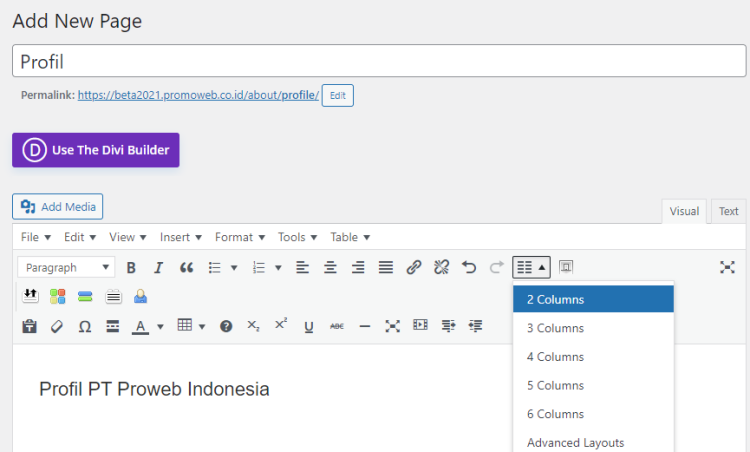
Task: Expand numbered list style options arrow
Action: tap(278, 268)
